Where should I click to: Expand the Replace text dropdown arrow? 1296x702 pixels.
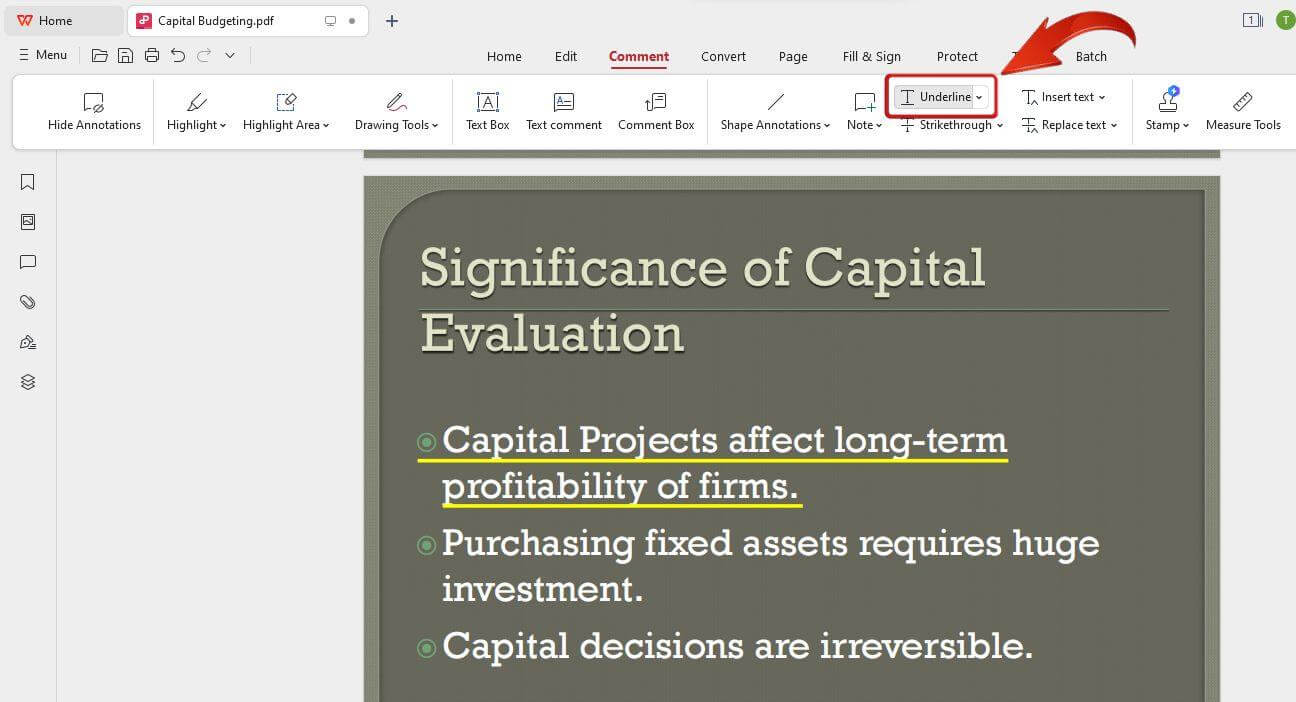(1113, 126)
